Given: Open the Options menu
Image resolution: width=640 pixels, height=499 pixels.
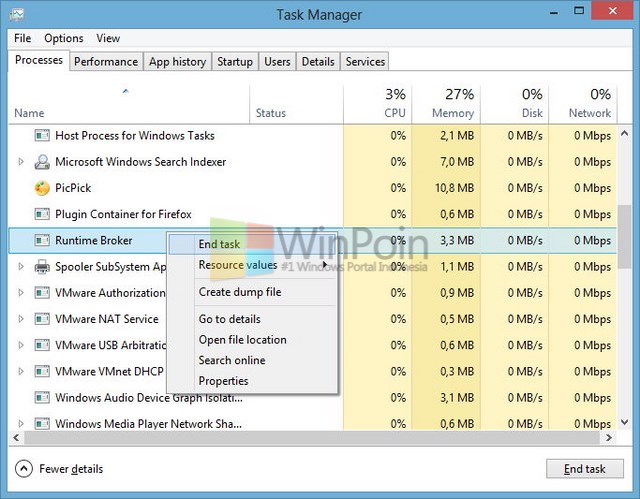Looking at the screenshot, I should [x=64, y=38].
